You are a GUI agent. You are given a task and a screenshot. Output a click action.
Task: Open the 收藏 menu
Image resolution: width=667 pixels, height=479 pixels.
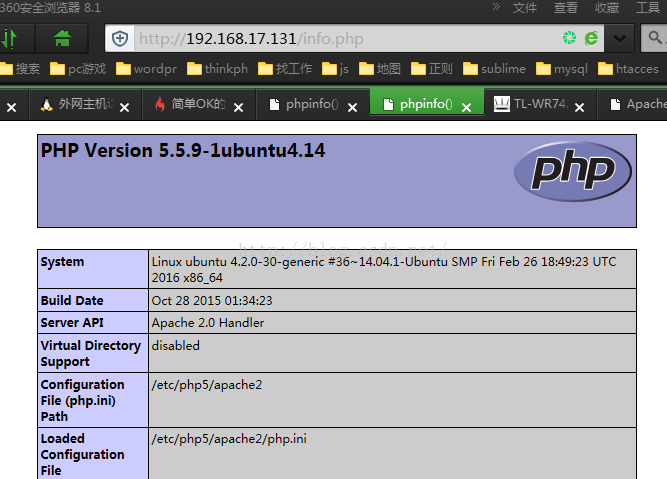click(607, 7)
